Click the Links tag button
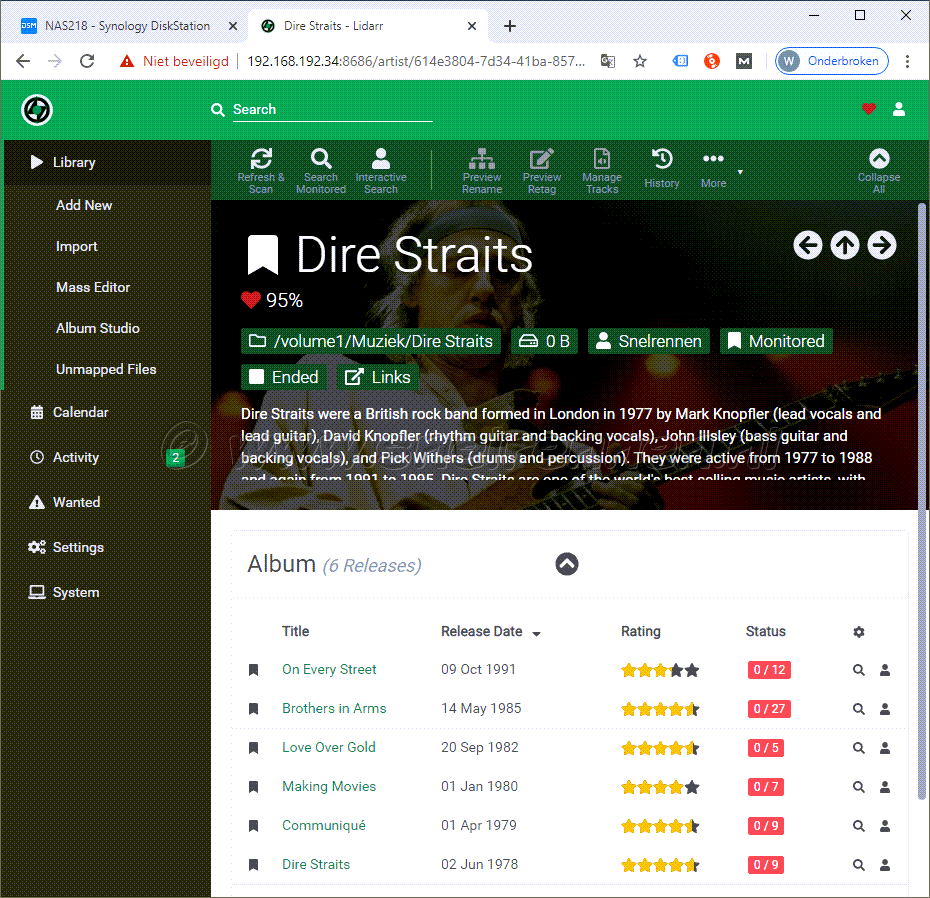The height and width of the screenshot is (898, 930). coord(378,377)
